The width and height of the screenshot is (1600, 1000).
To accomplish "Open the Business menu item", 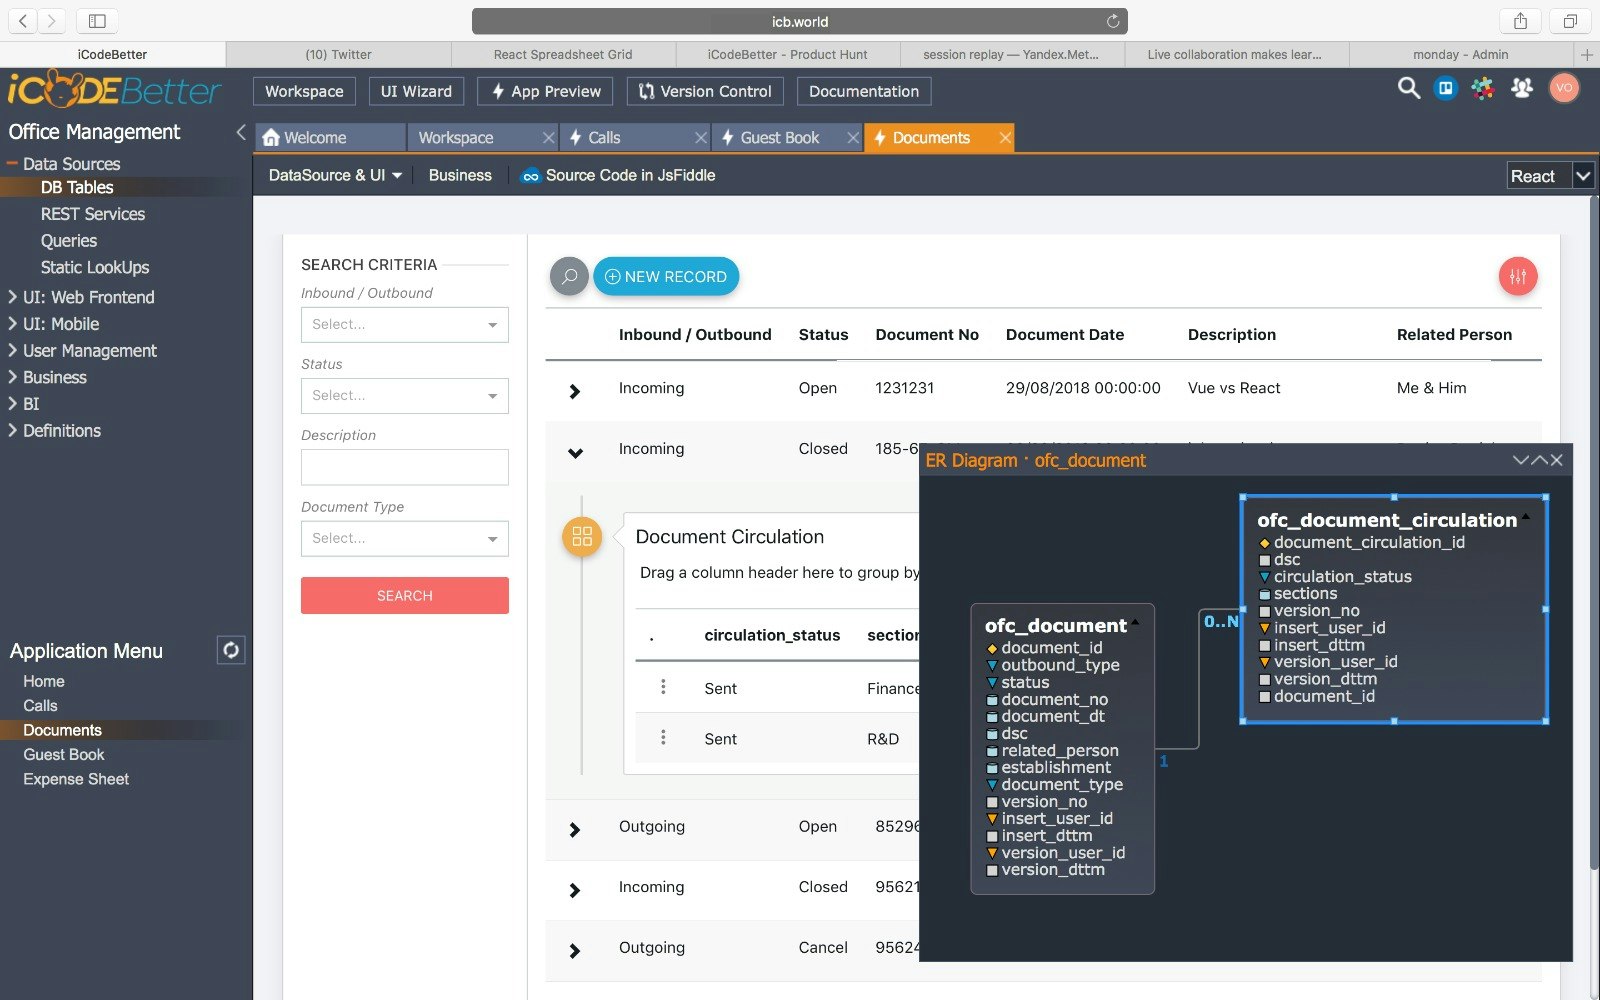I will (460, 175).
